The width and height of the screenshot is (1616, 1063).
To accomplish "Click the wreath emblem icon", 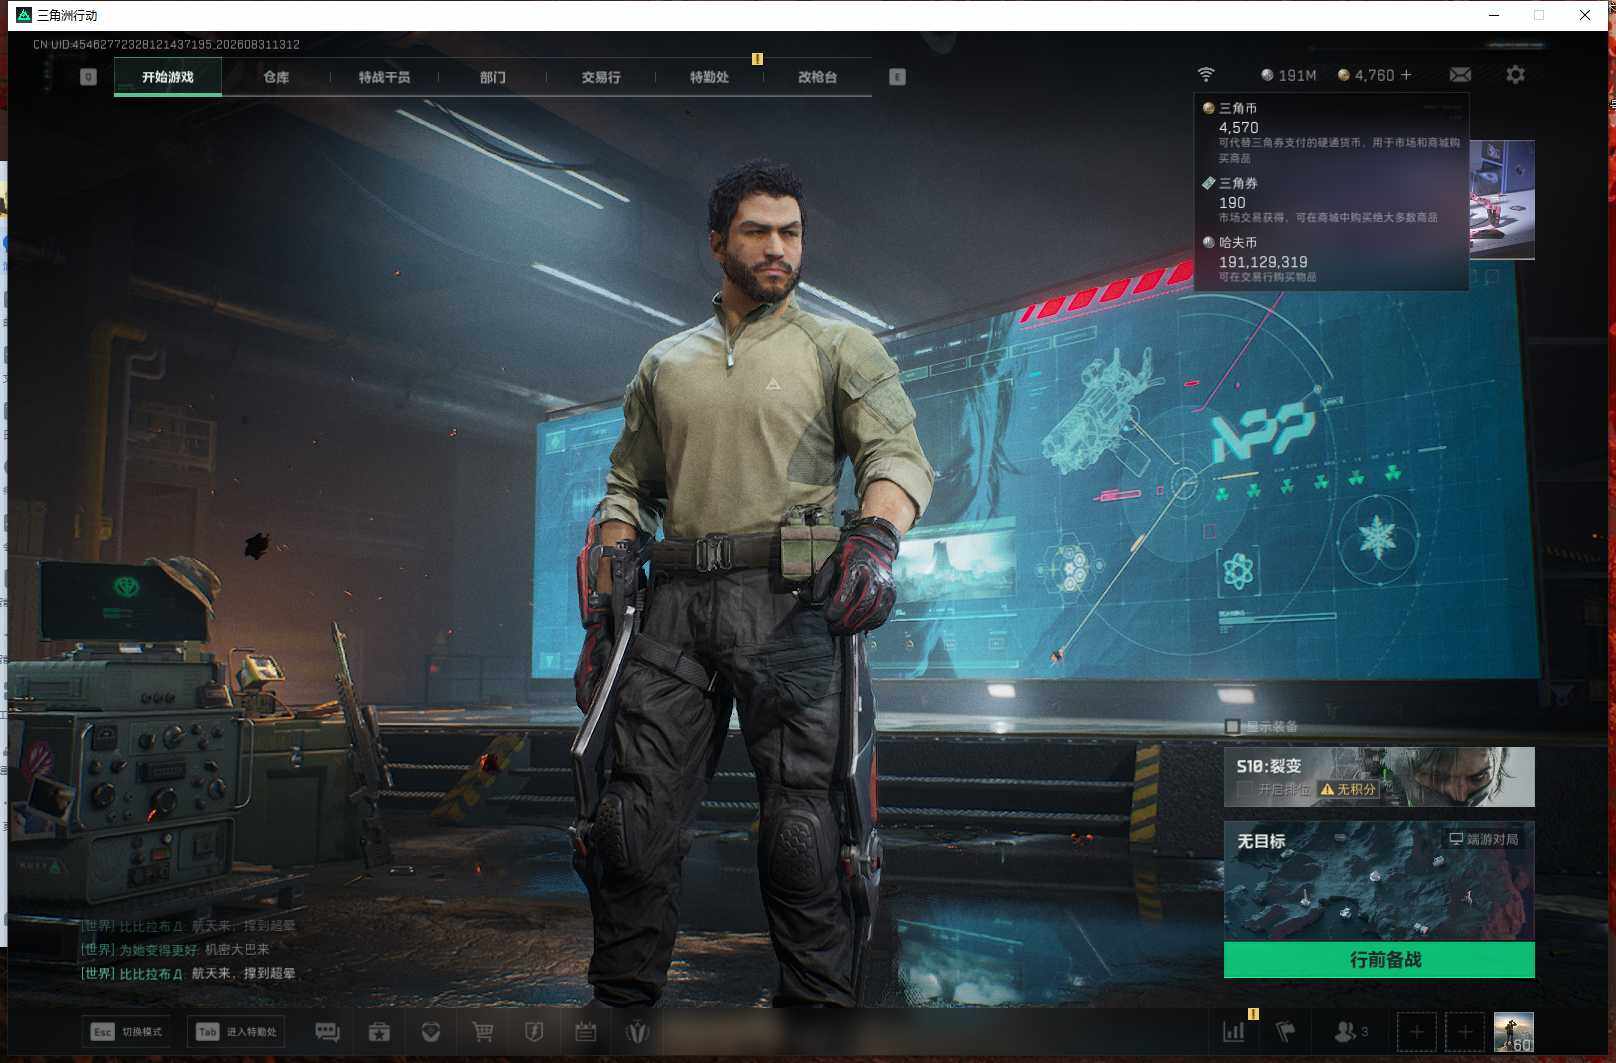I will [x=637, y=1032].
